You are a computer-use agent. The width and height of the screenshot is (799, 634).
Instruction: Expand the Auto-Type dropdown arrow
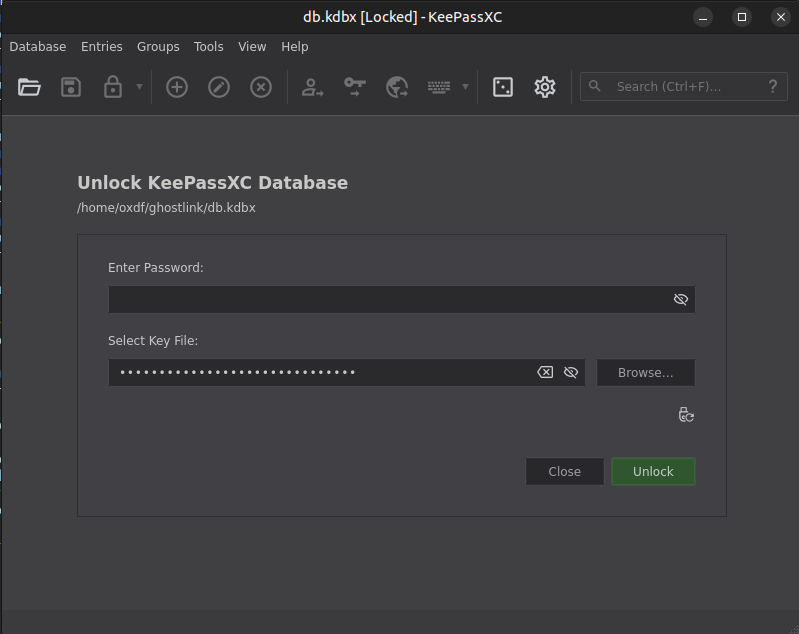point(465,87)
